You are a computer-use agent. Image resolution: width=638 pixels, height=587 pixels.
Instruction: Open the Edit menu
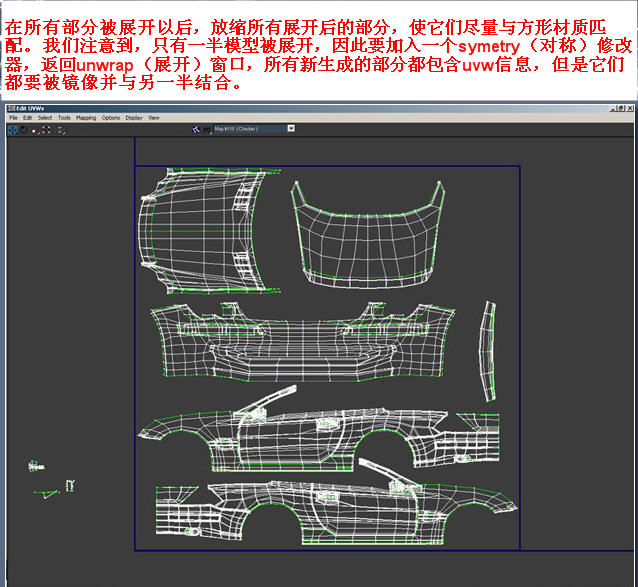pos(29,118)
